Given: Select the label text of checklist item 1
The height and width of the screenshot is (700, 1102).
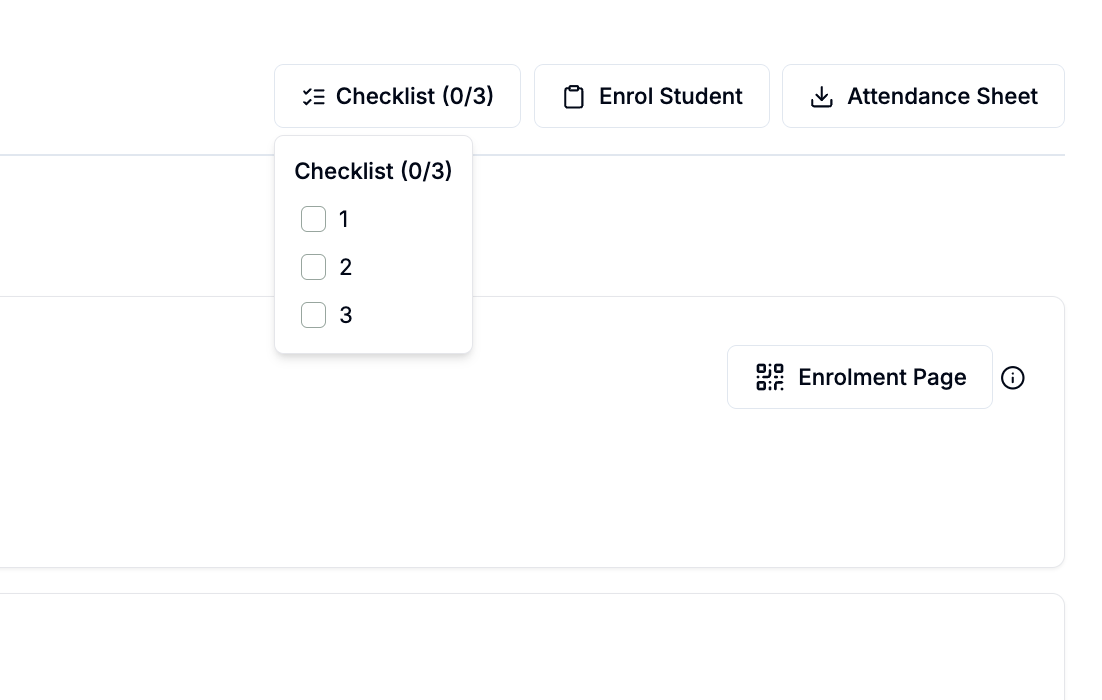Looking at the screenshot, I should click(344, 219).
